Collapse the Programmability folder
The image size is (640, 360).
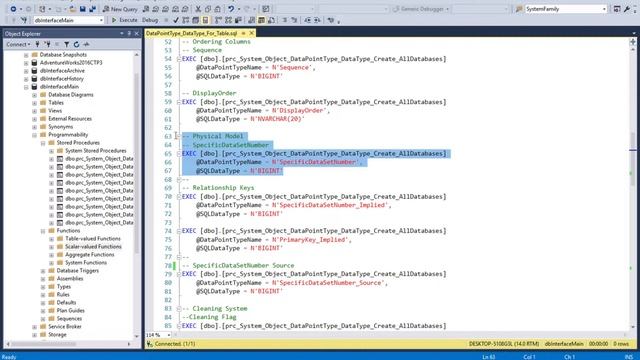(x=35, y=135)
